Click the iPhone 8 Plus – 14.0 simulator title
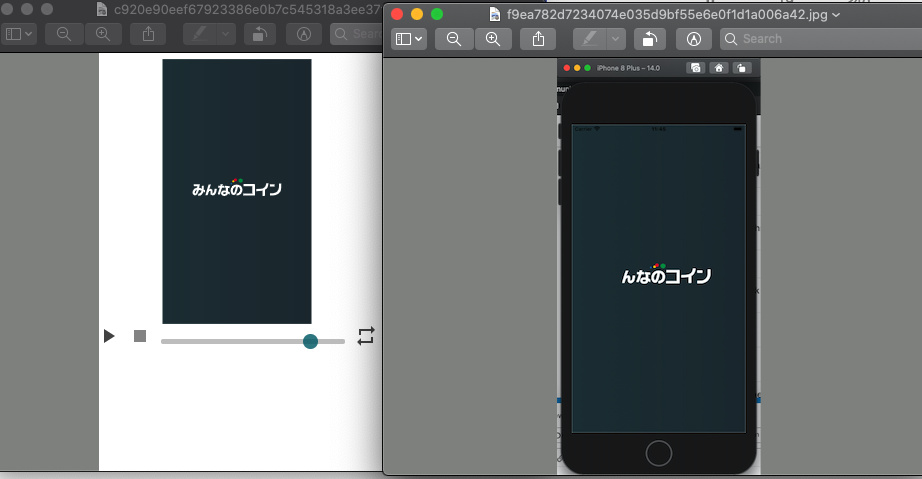 click(628, 68)
